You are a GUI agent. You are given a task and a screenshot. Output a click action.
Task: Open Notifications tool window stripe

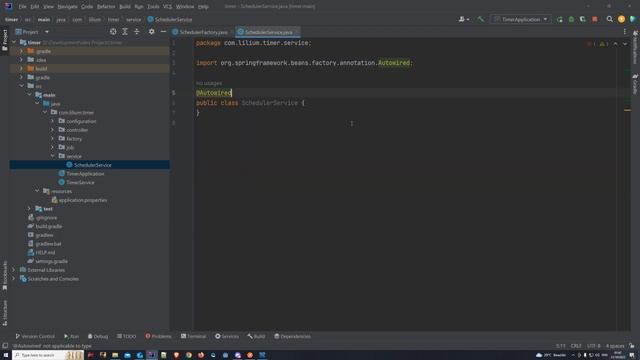pos(635,47)
